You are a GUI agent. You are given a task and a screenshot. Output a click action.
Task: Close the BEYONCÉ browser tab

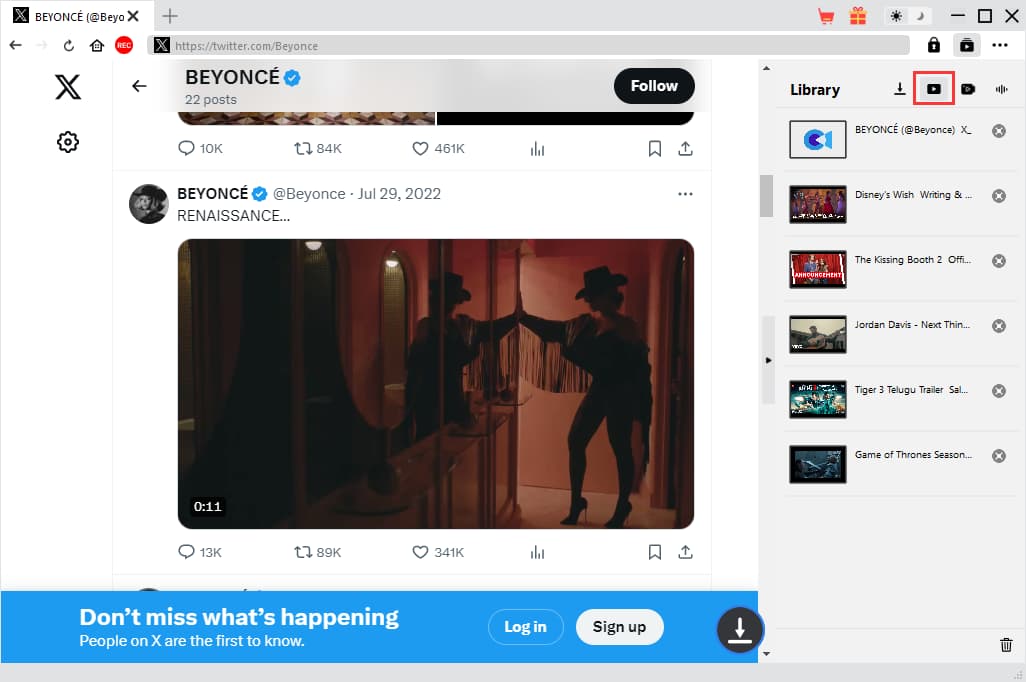point(133,16)
